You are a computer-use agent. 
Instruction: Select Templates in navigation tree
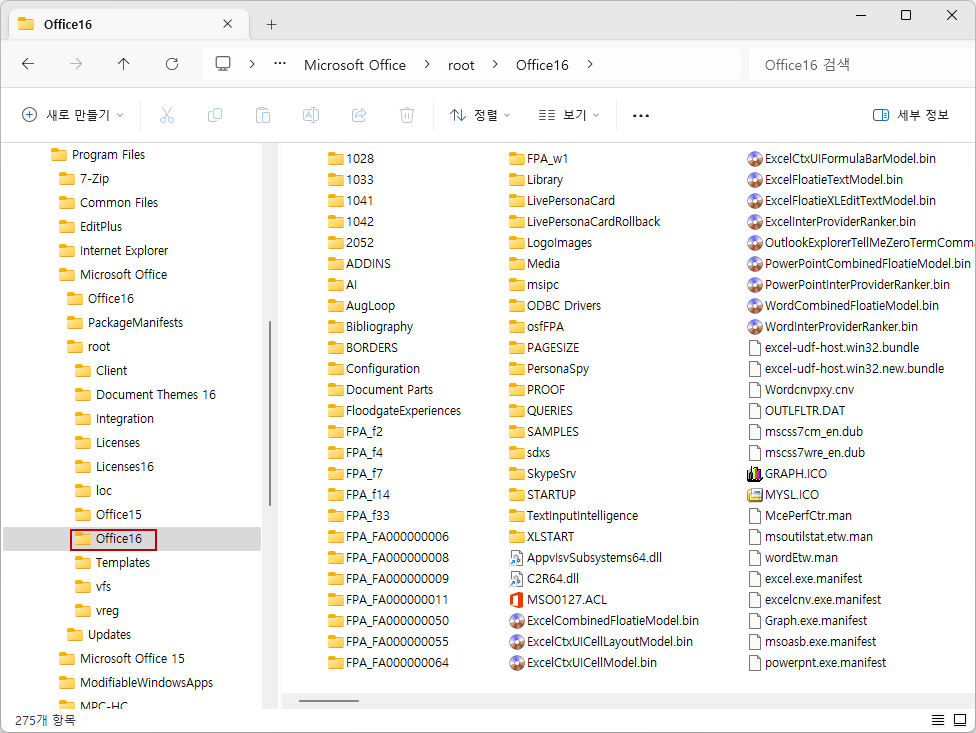(123, 563)
